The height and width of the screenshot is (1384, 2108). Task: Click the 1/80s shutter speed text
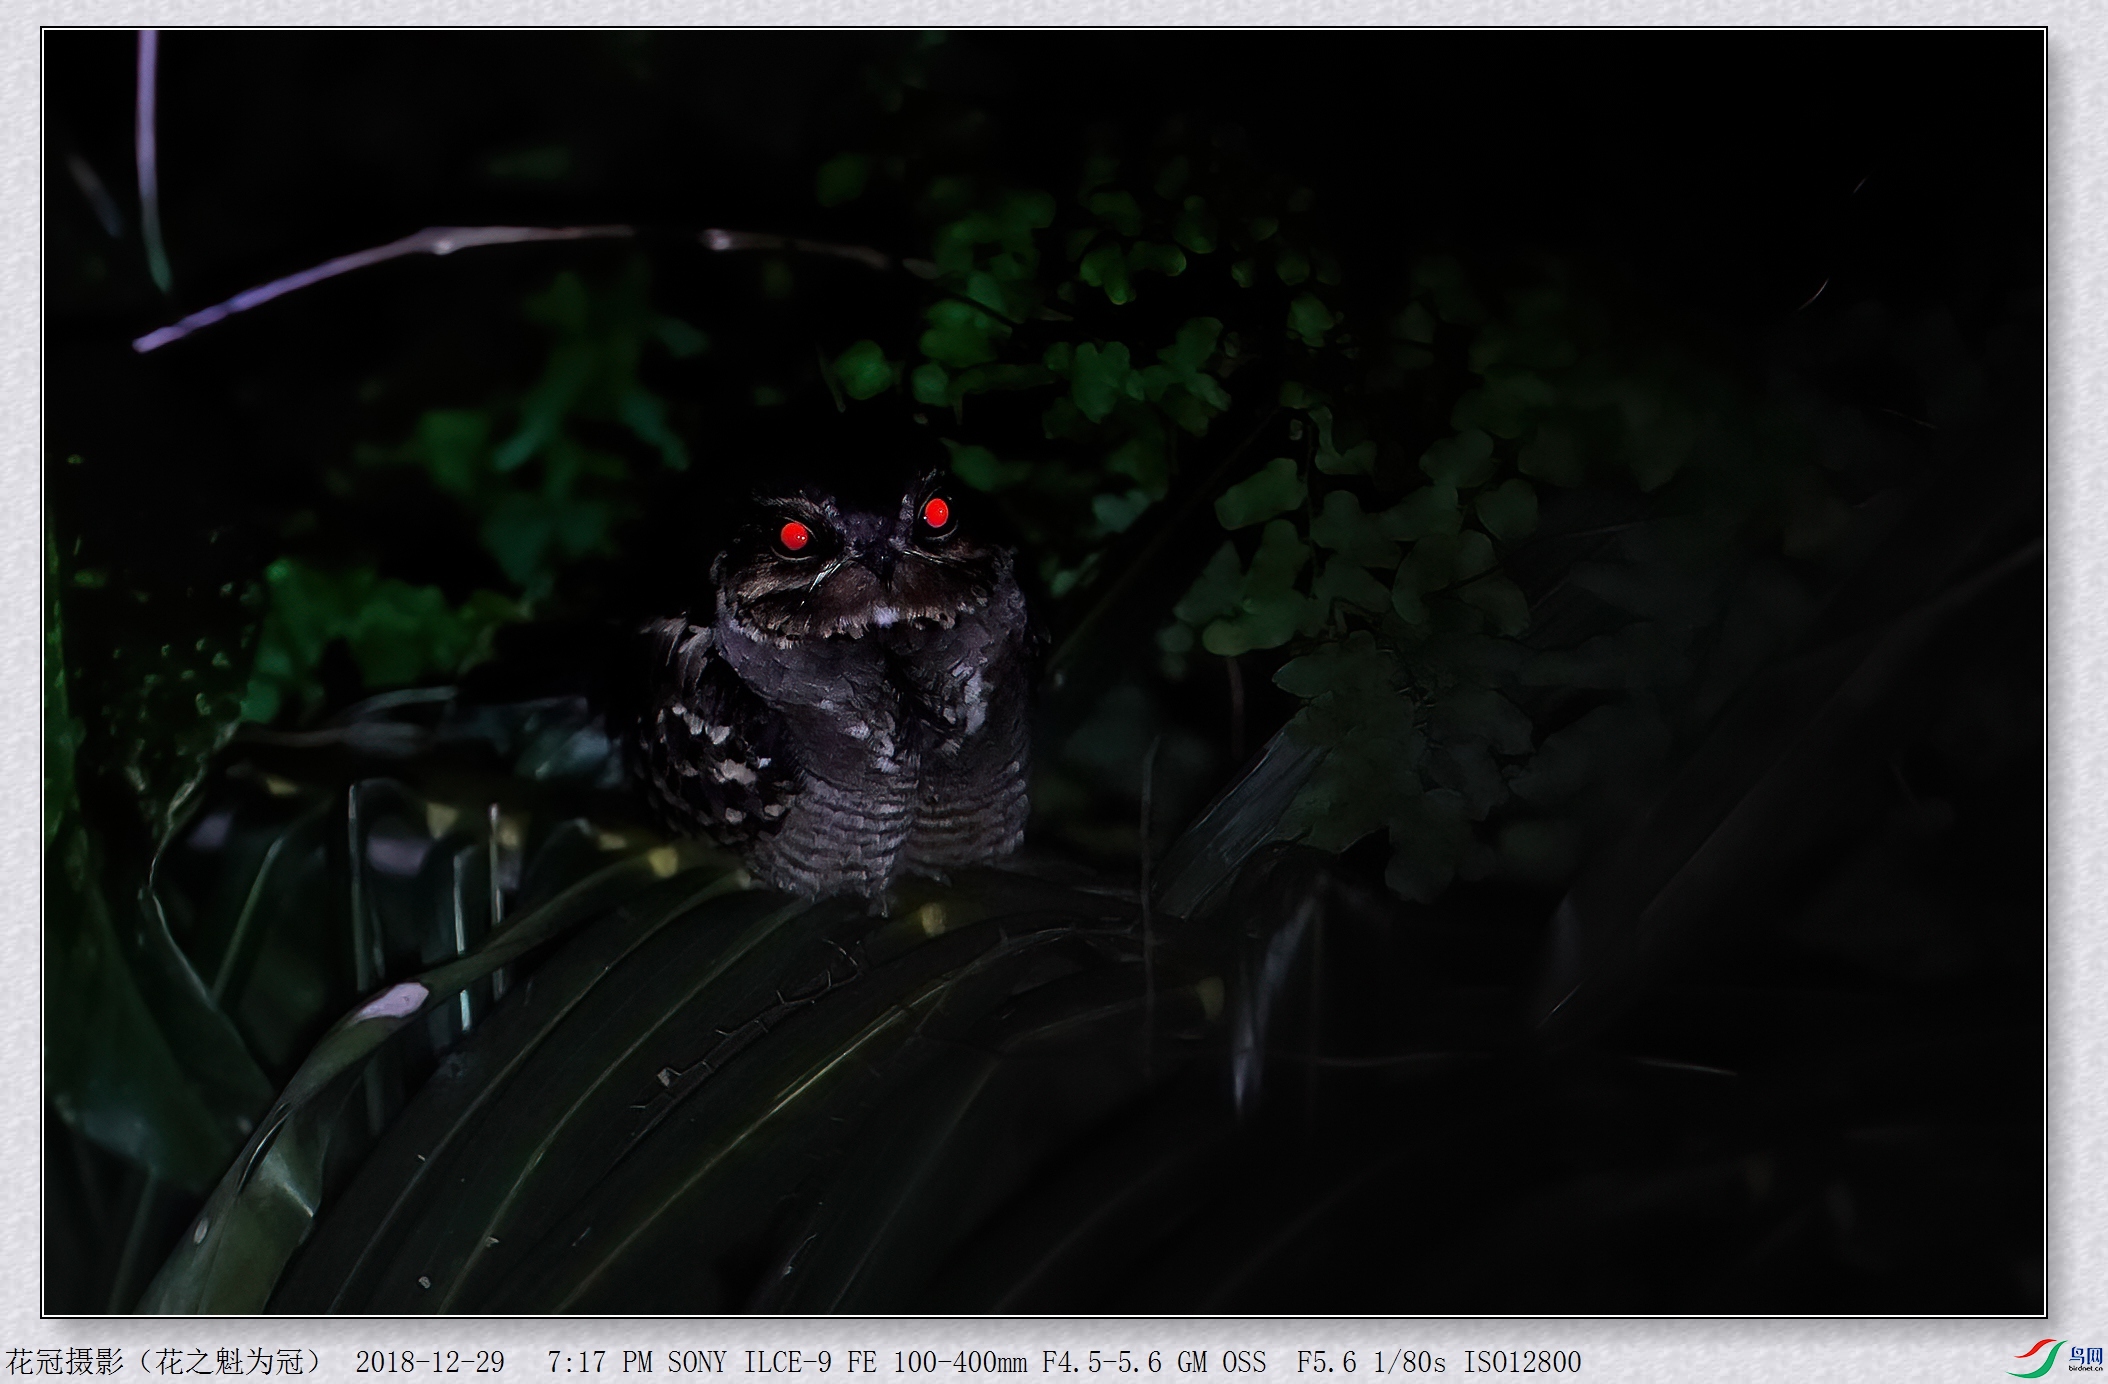(1409, 1362)
